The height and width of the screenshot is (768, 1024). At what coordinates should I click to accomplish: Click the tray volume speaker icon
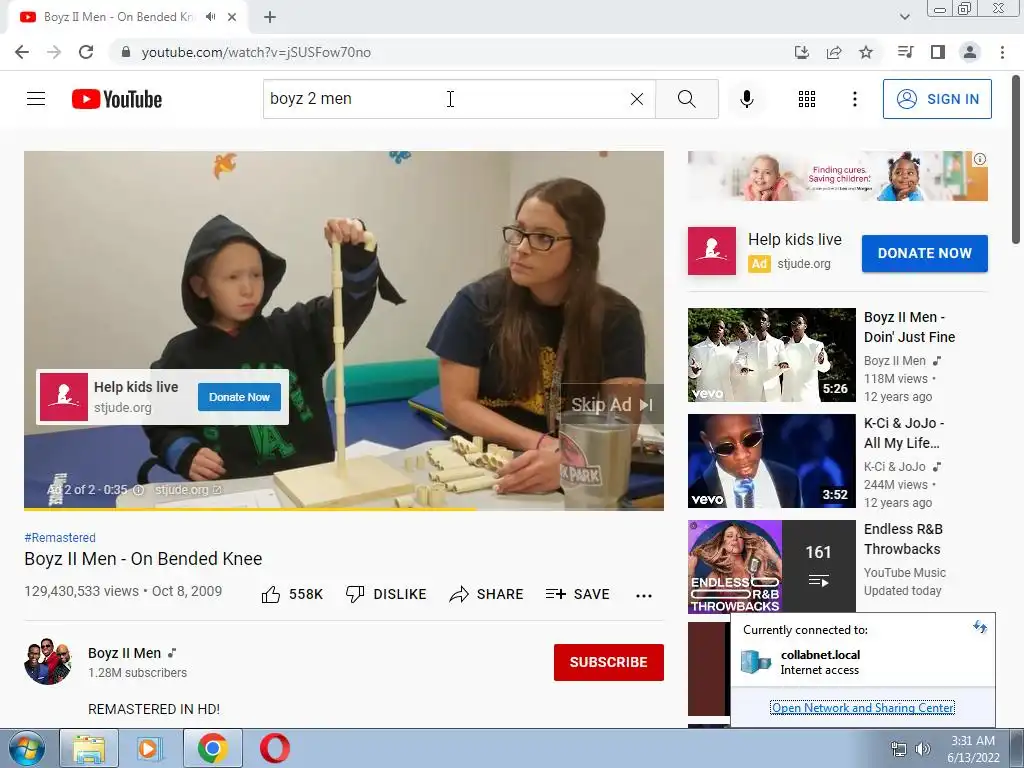922,749
